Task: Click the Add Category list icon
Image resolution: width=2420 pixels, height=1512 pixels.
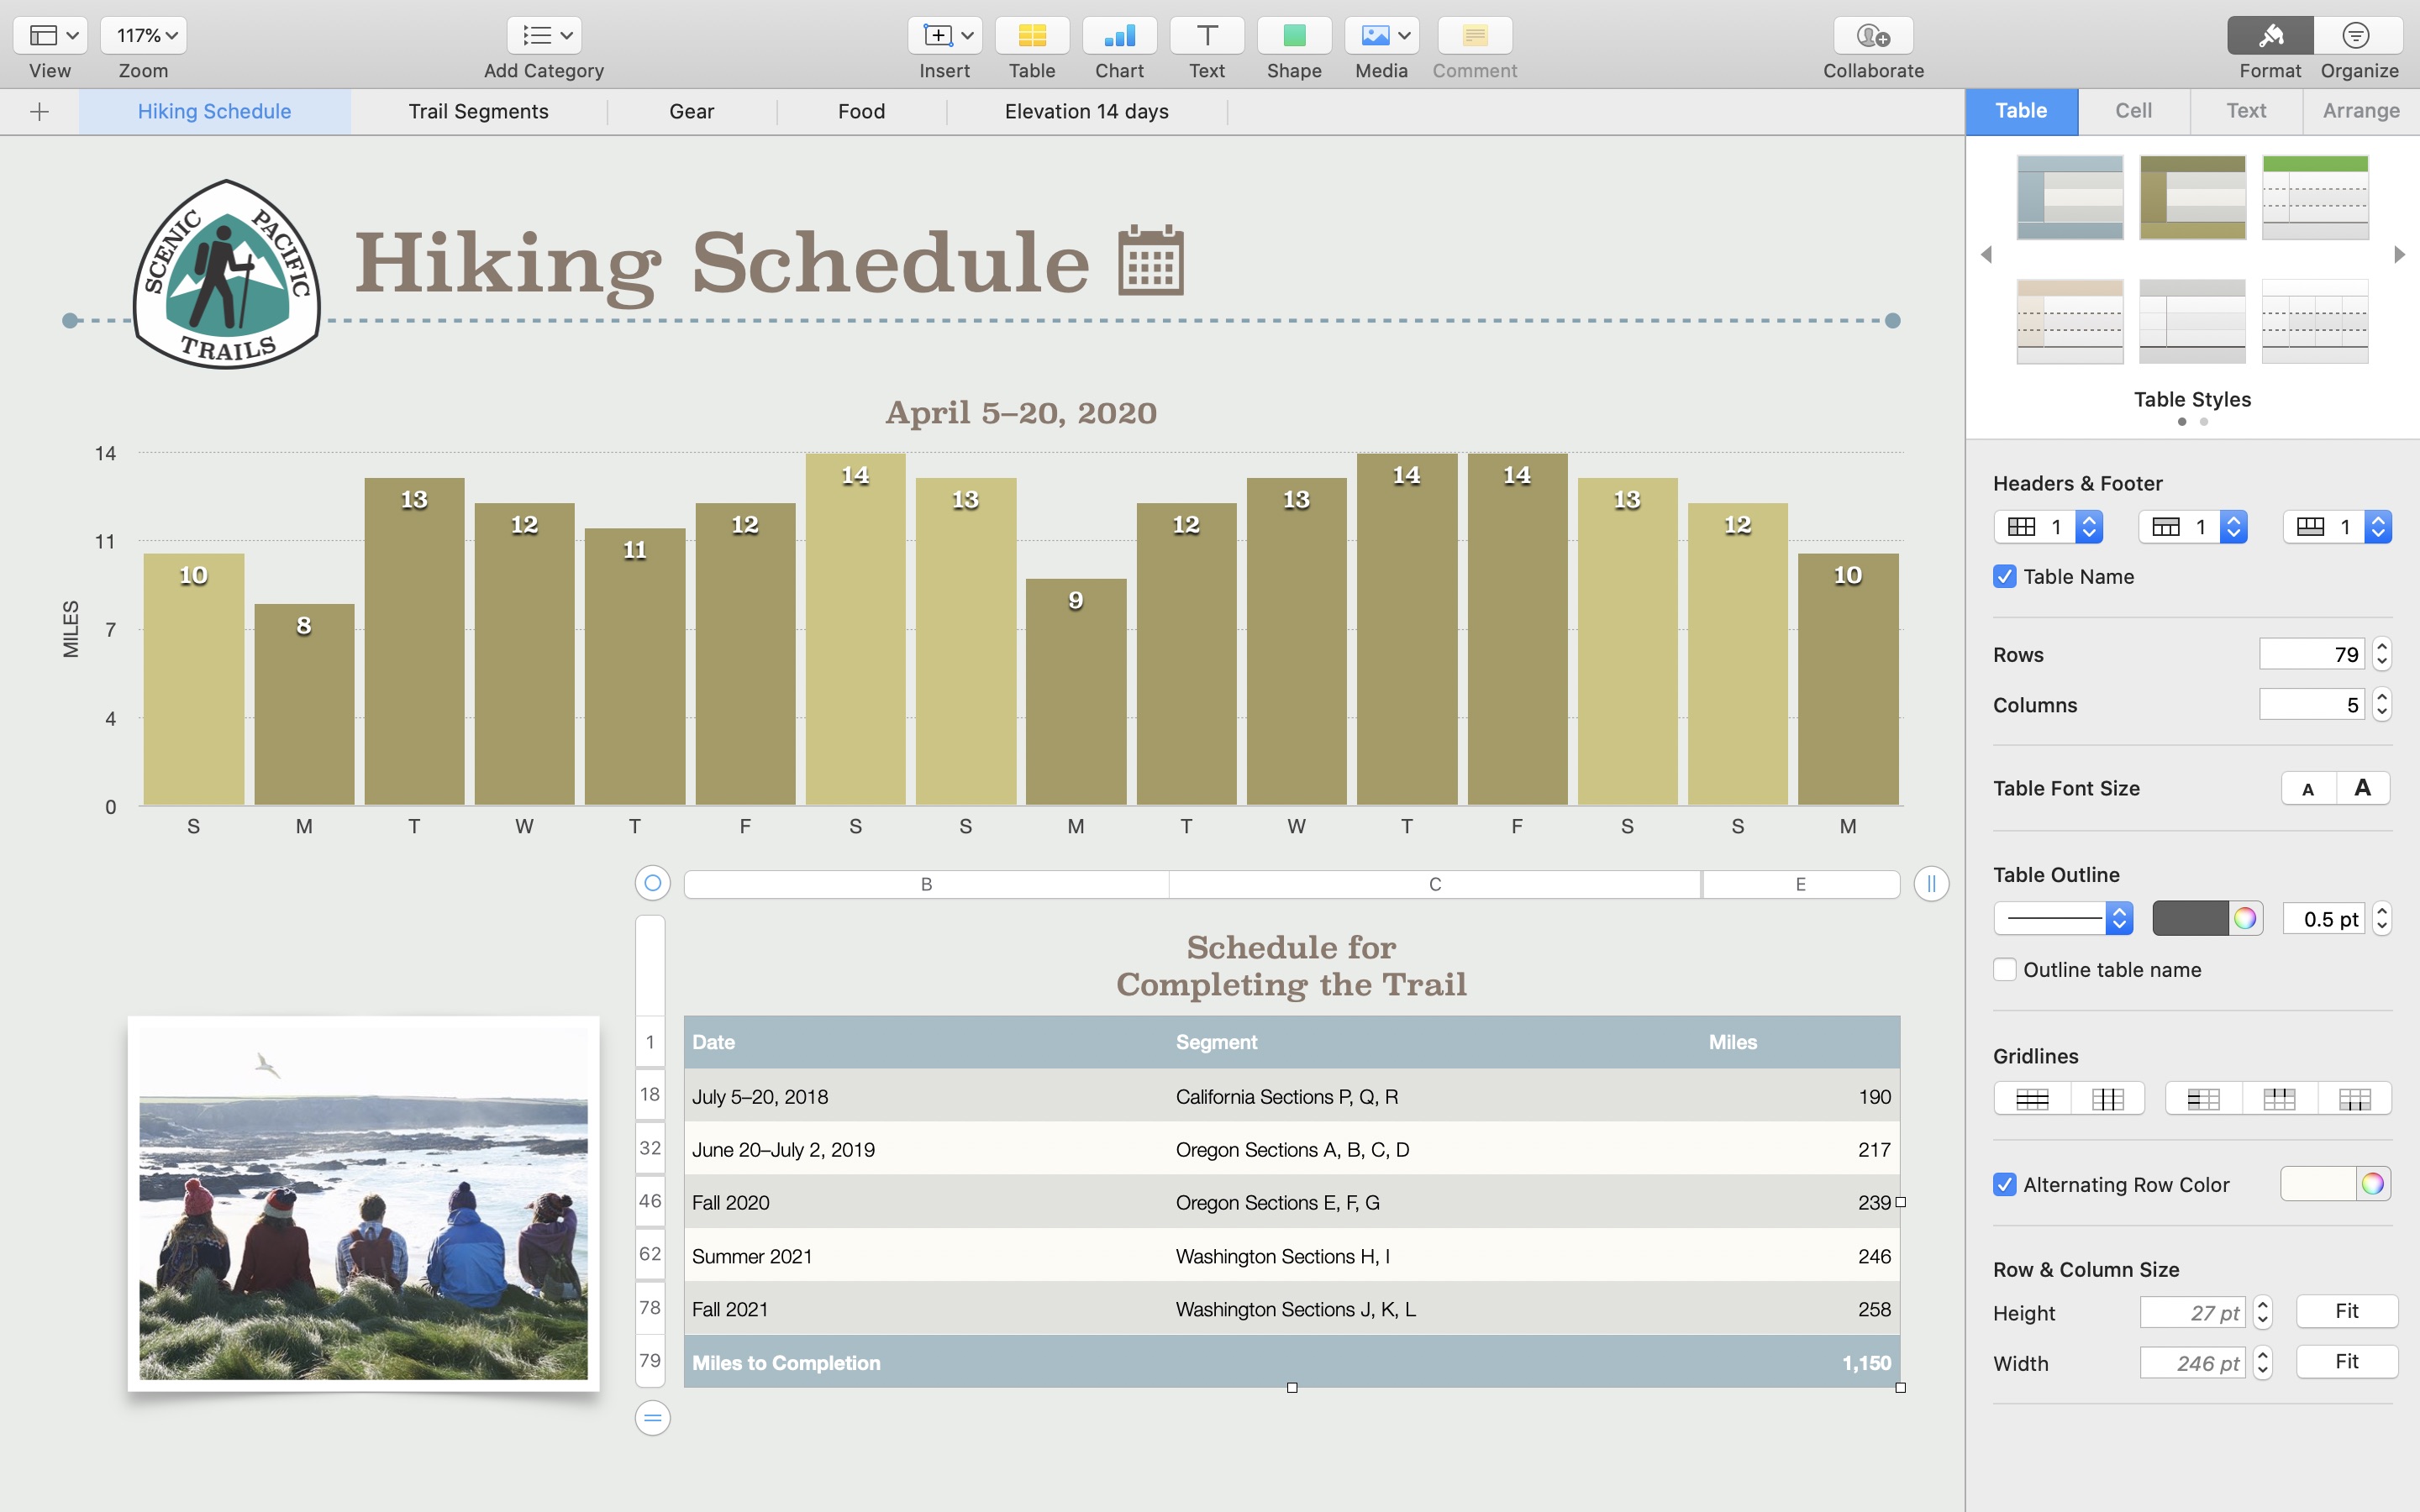Action: click(x=544, y=36)
